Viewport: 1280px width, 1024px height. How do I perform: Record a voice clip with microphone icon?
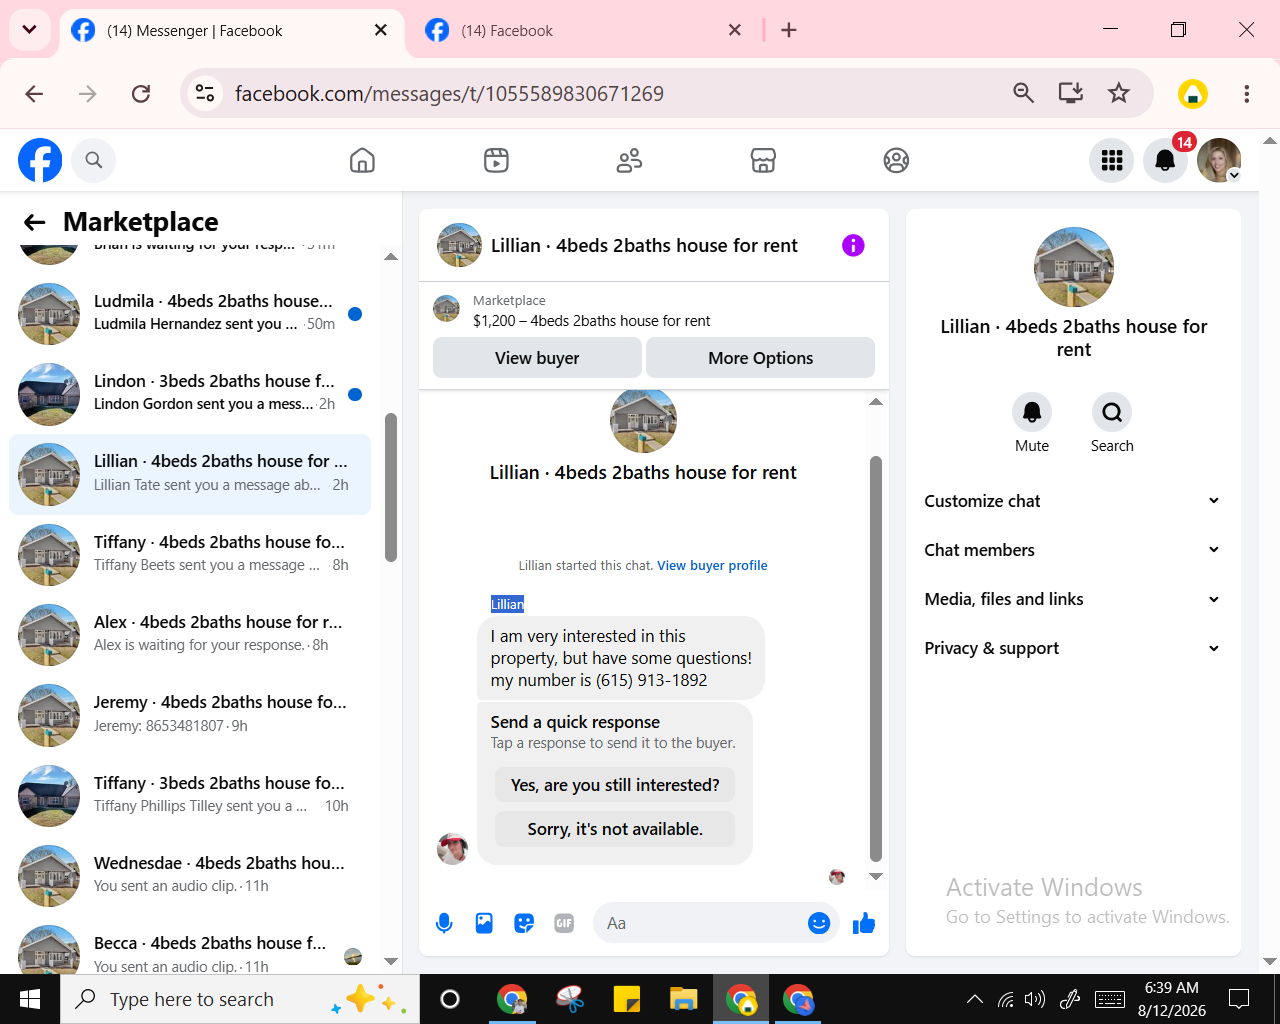pos(444,923)
